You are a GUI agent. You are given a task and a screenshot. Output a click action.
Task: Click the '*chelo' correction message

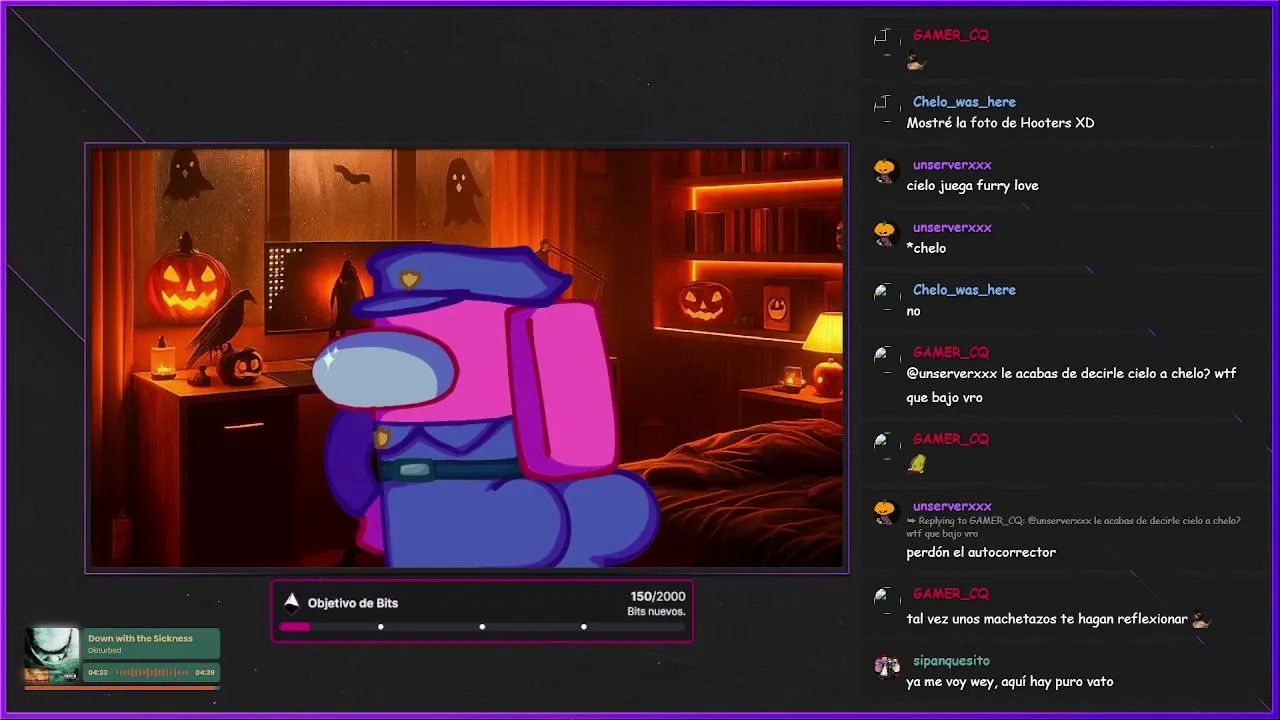pos(926,248)
